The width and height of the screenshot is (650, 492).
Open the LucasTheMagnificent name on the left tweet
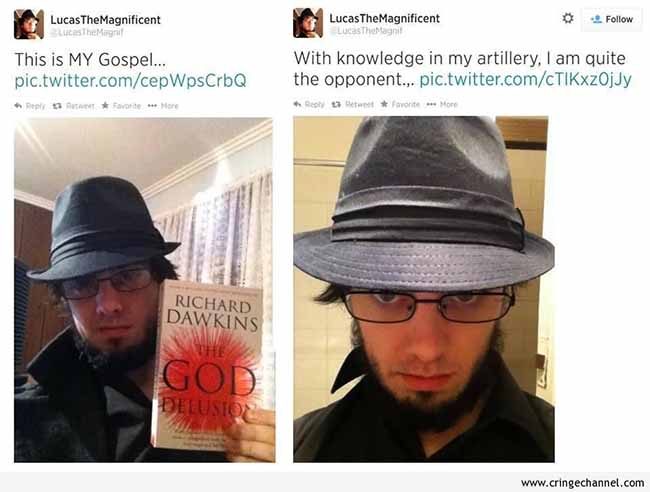point(105,20)
